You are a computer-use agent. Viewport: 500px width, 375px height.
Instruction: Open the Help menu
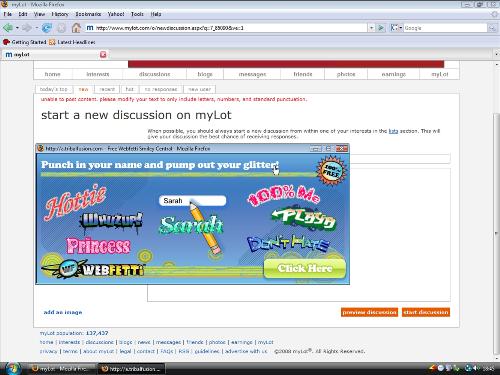pyautogui.click(x=156, y=14)
